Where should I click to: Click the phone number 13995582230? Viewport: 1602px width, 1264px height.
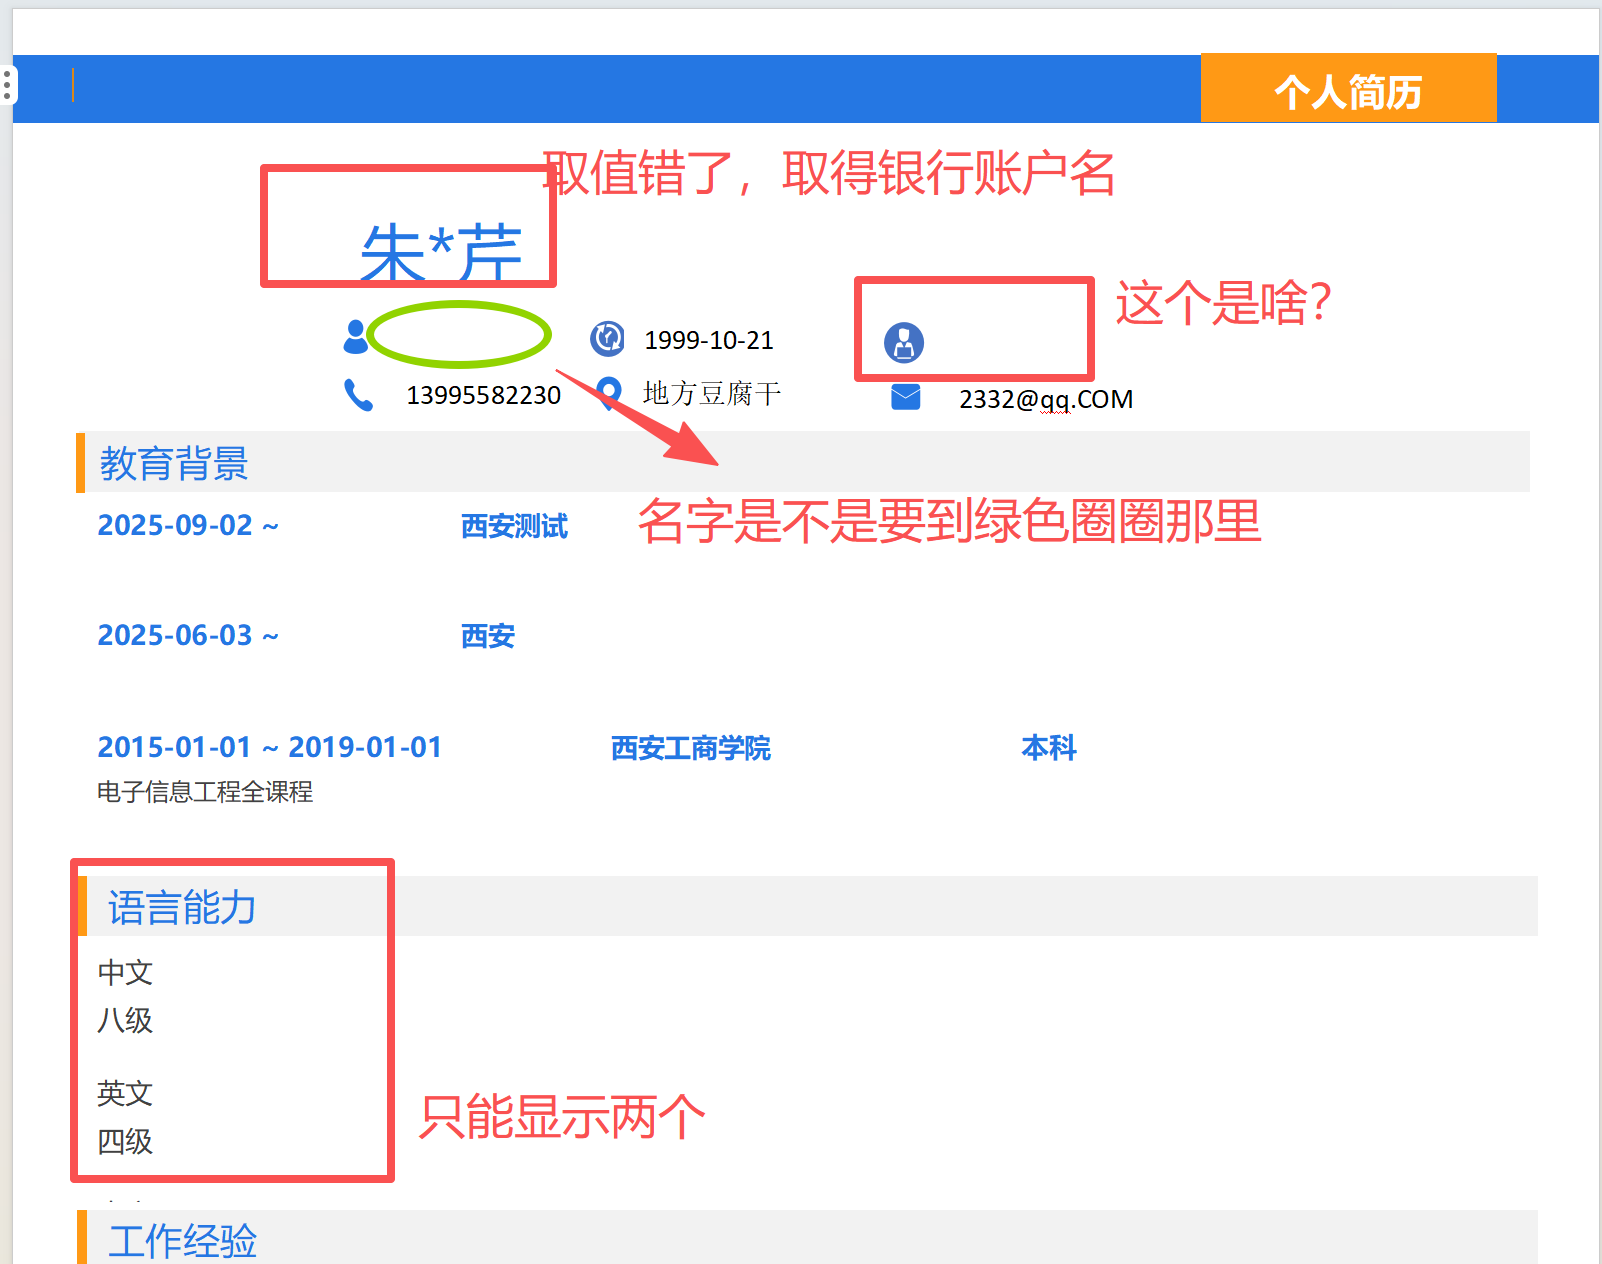483,396
